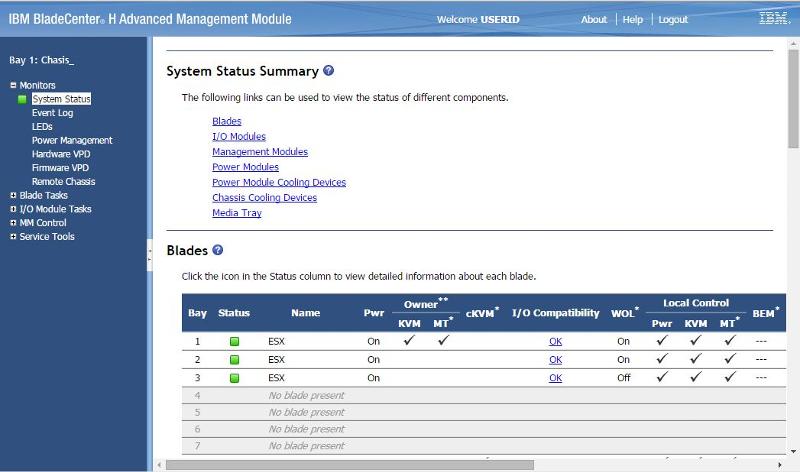Click I/O Compatibility column header
This screenshot has height=472, width=800.
pyautogui.click(x=556, y=313)
